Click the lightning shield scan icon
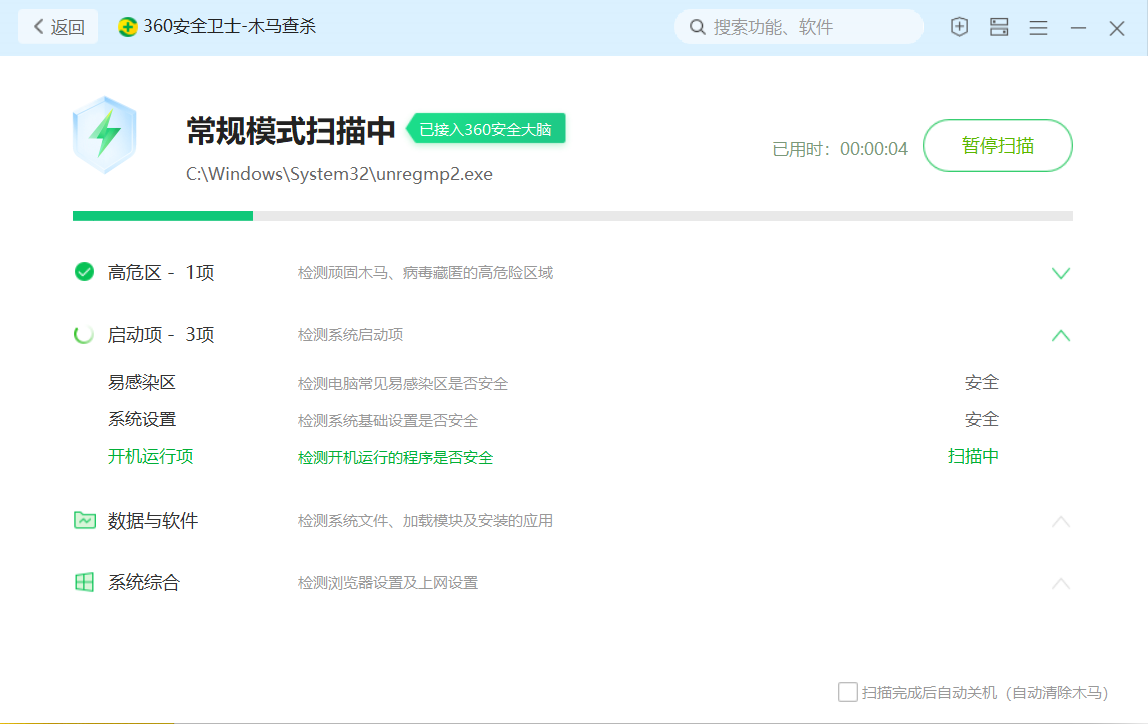Screen dimensions: 1148x724 104,135
